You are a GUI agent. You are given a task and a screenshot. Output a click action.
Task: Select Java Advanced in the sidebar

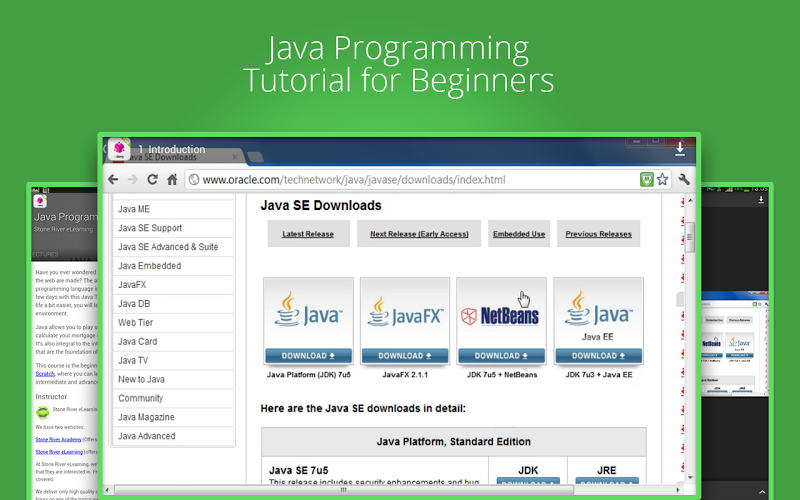tap(173, 436)
